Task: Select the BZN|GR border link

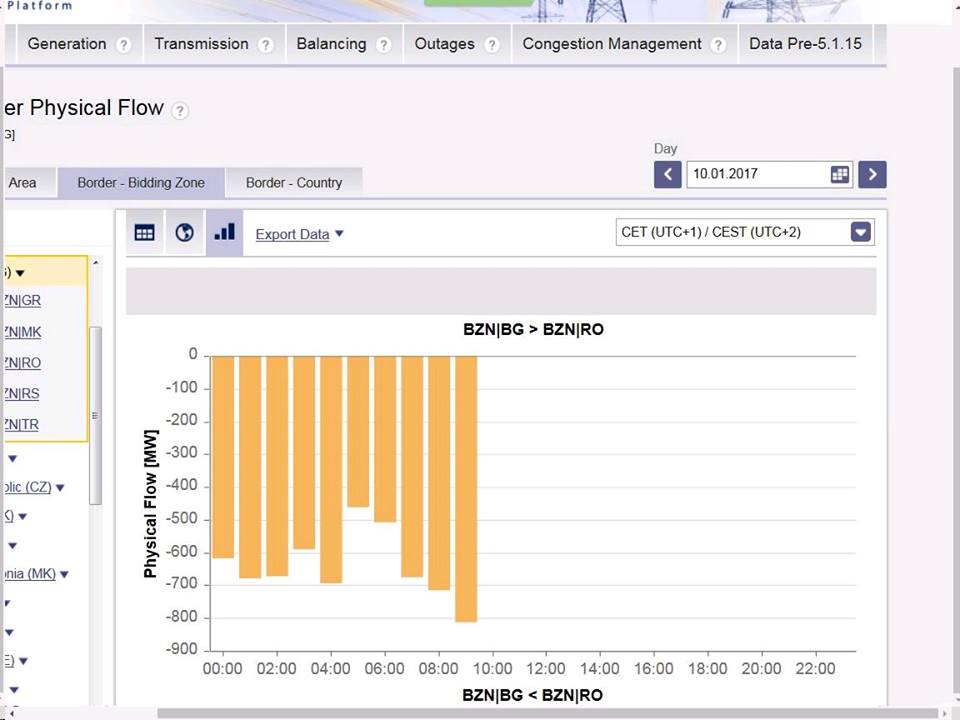Action: click(x=23, y=300)
